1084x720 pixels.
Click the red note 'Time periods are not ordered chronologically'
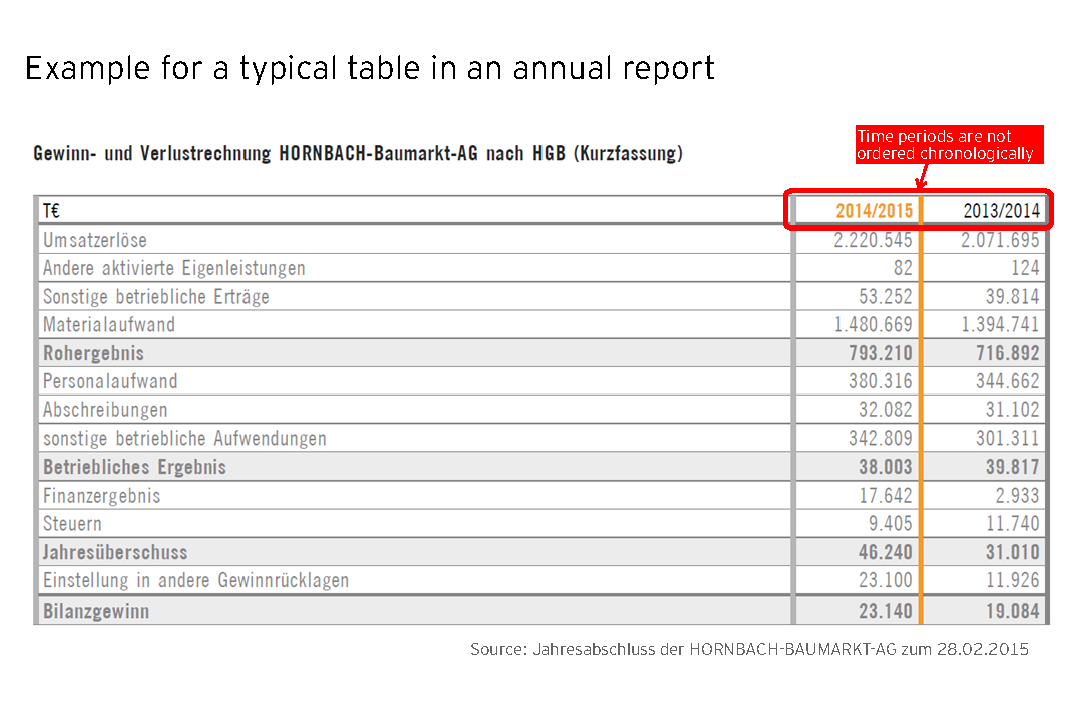pyautogui.click(x=948, y=145)
